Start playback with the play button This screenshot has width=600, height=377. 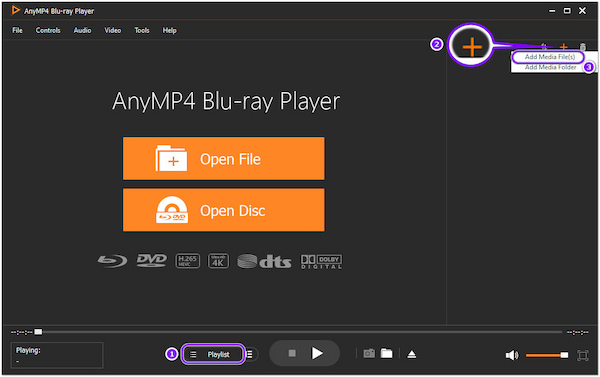(317, 353)
